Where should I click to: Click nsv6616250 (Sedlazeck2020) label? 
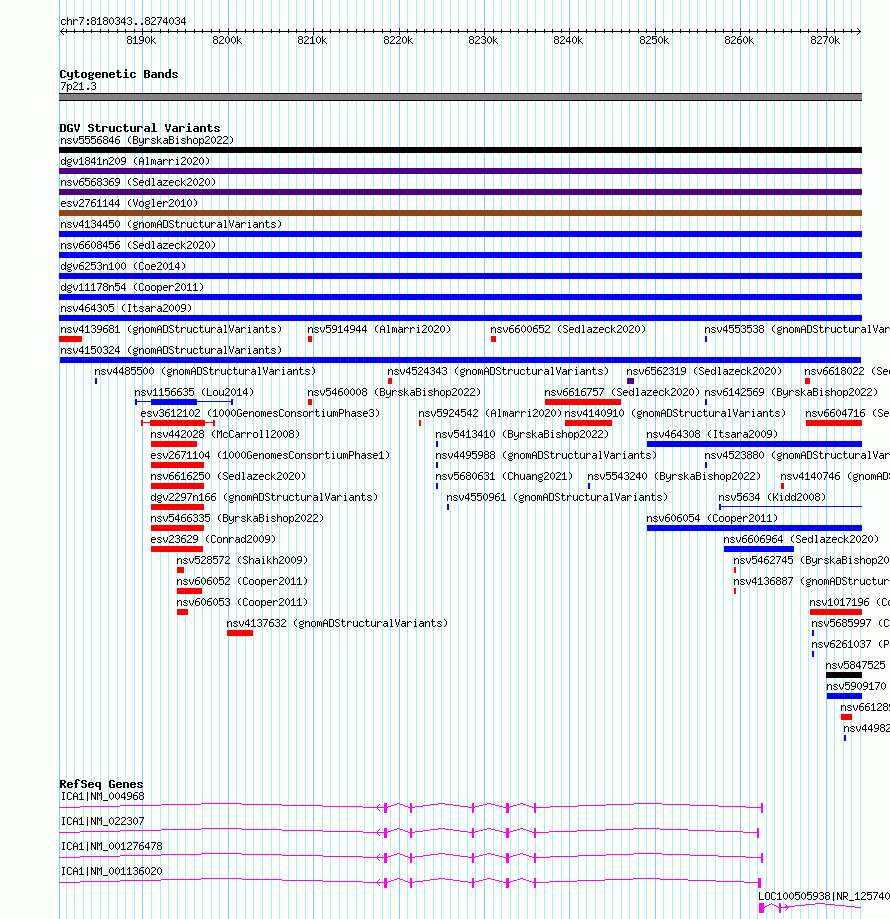[x=229, y=478]
